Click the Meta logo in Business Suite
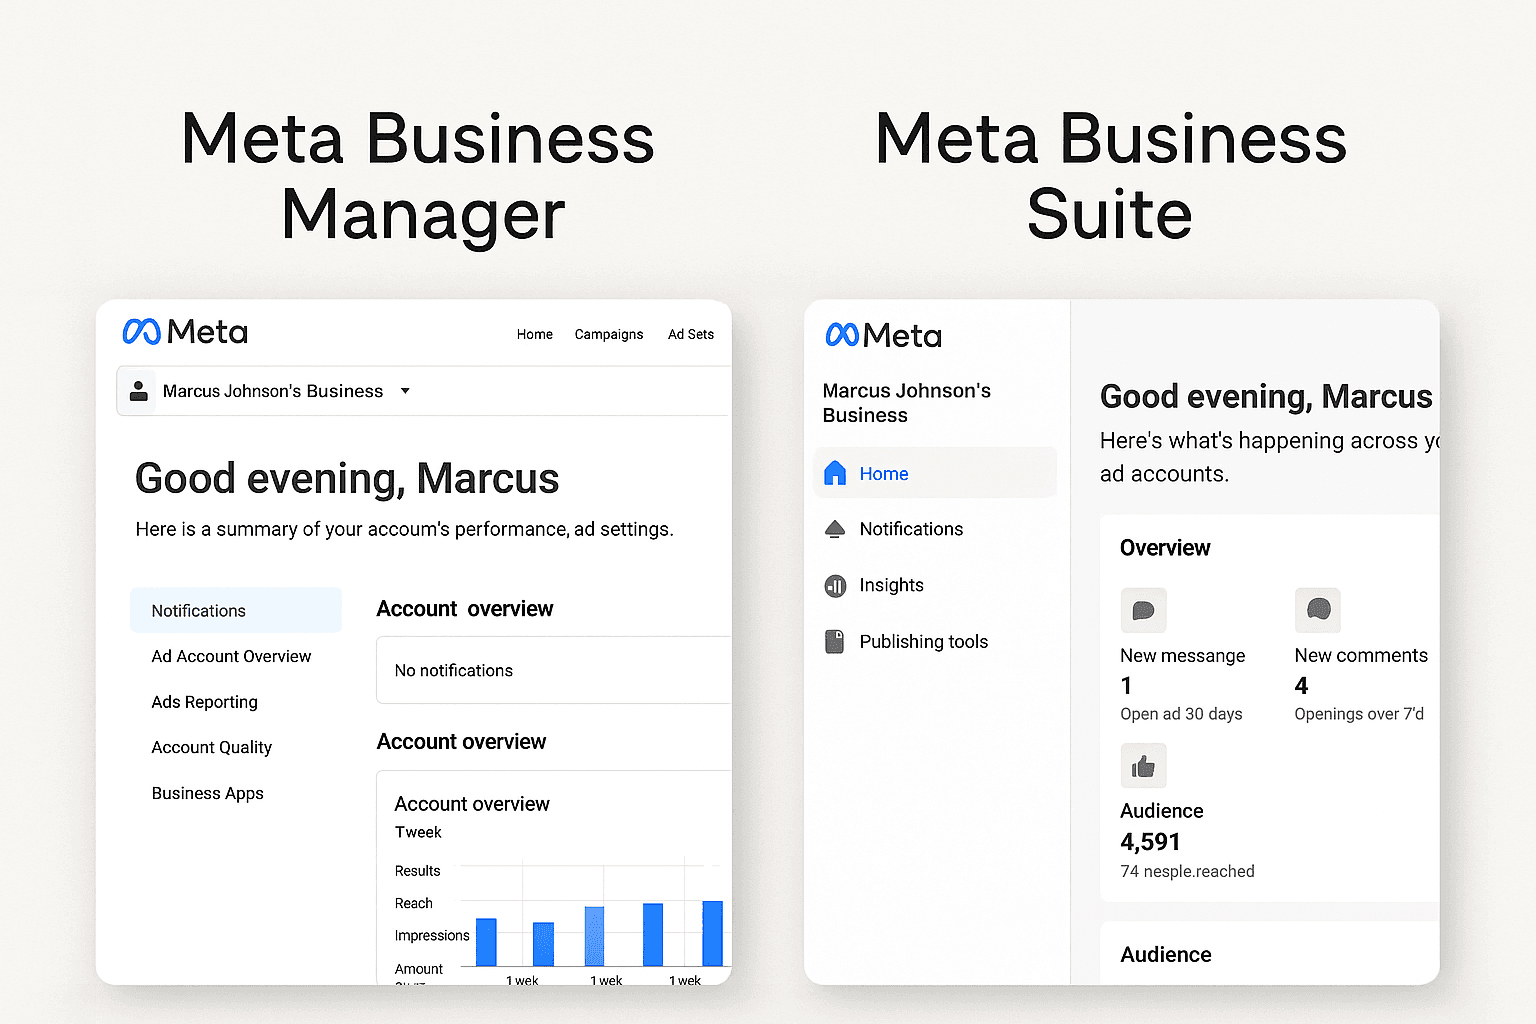 [x=884, y=335]
